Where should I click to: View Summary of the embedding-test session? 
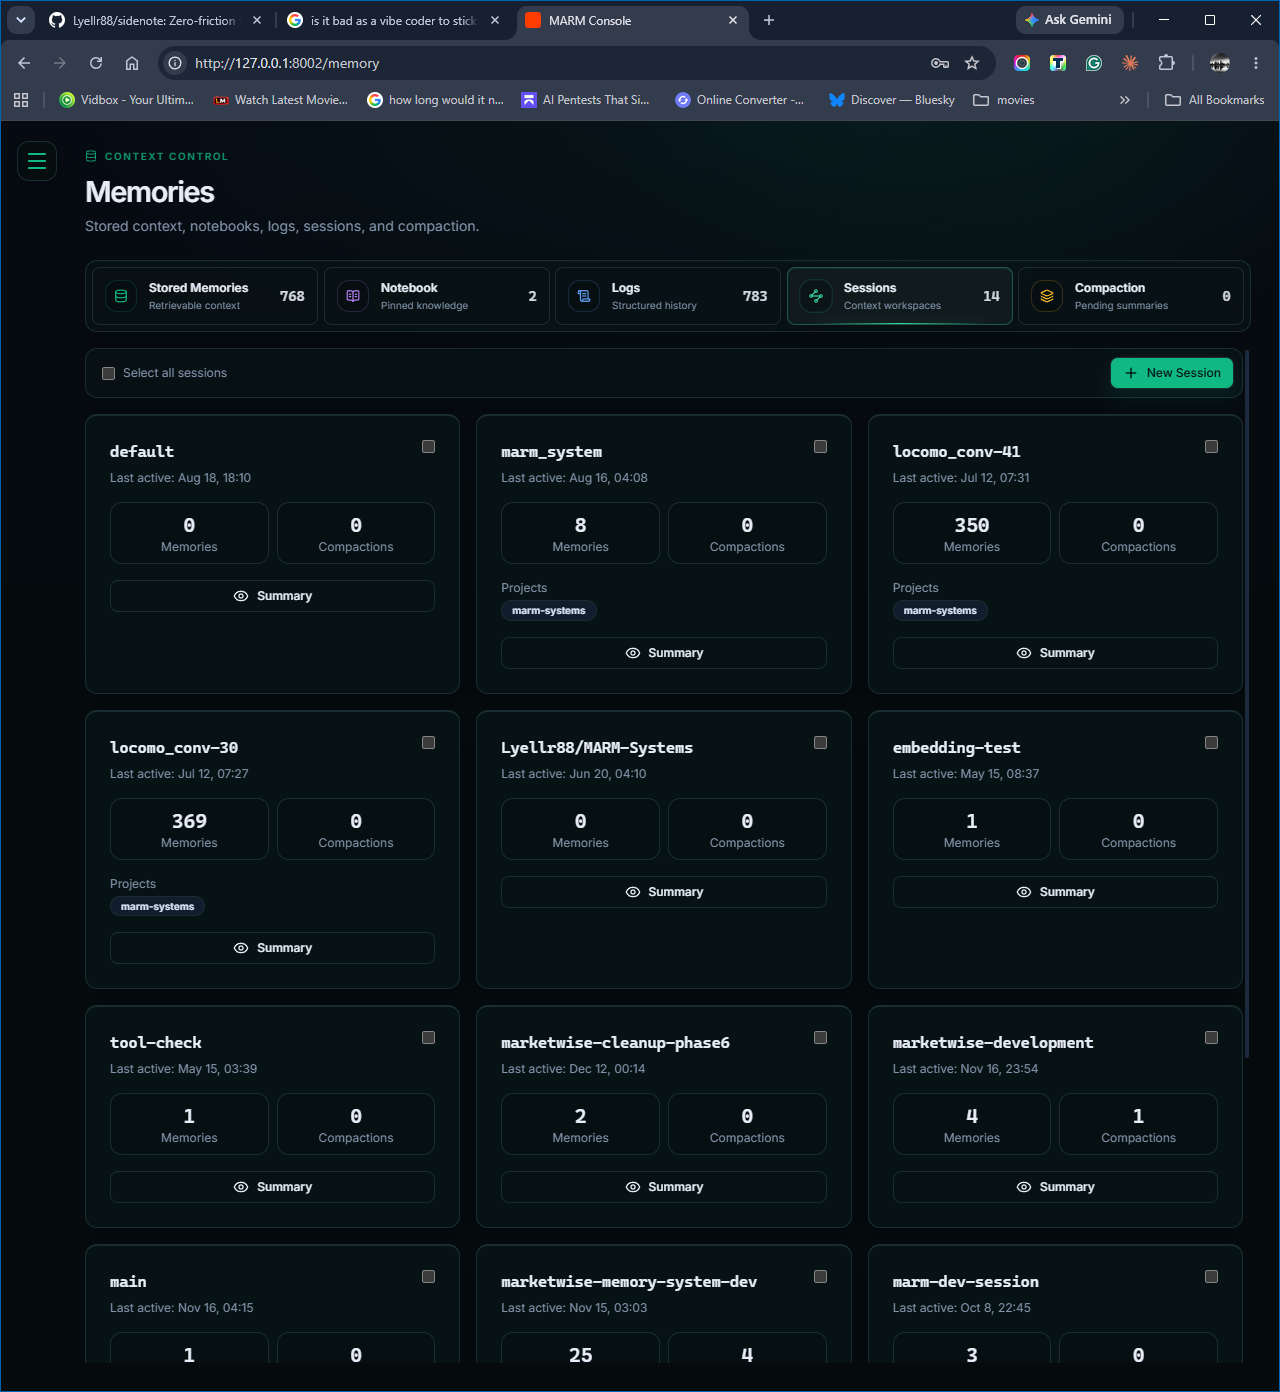click(1055, 892)
